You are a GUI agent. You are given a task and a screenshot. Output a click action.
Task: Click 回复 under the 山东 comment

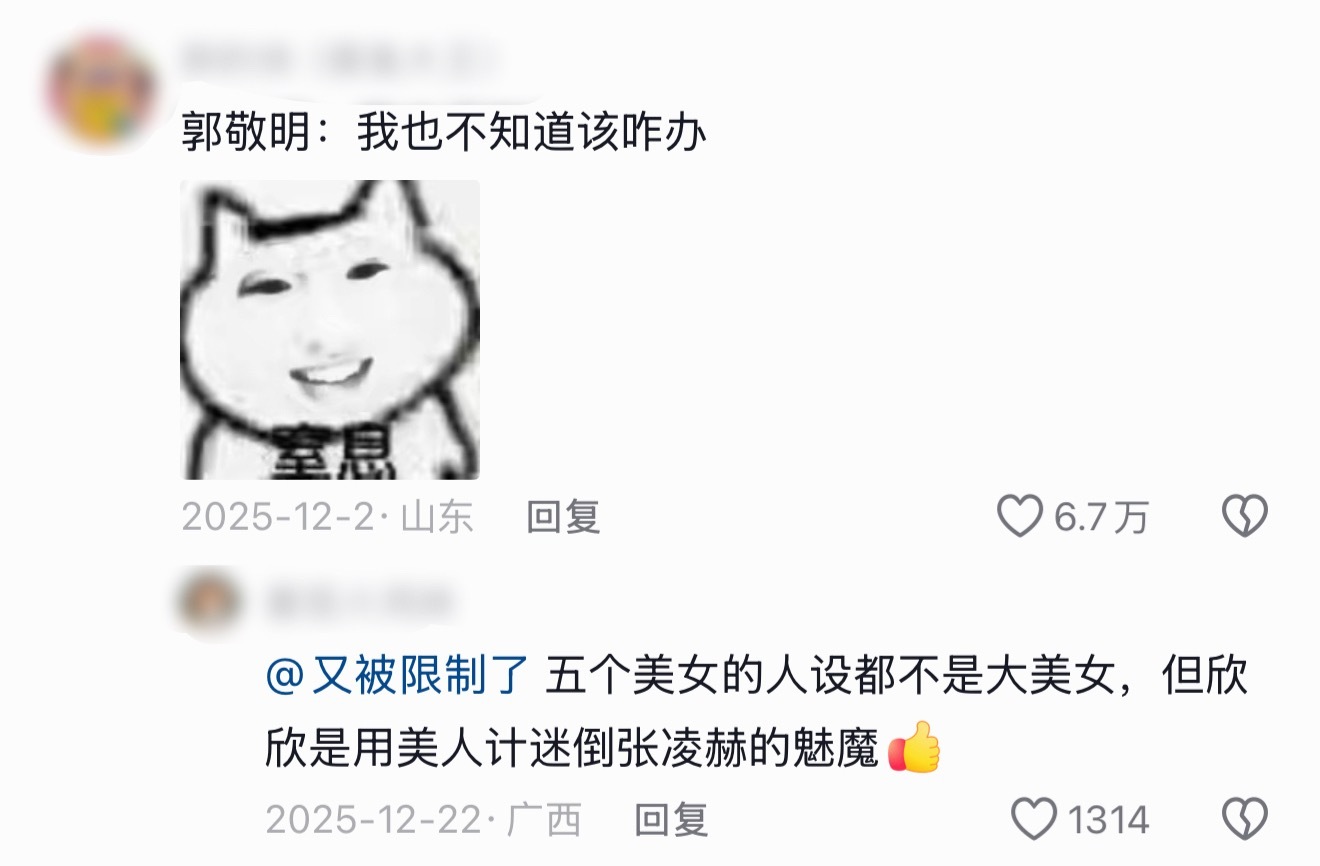[x=563, y=517]
